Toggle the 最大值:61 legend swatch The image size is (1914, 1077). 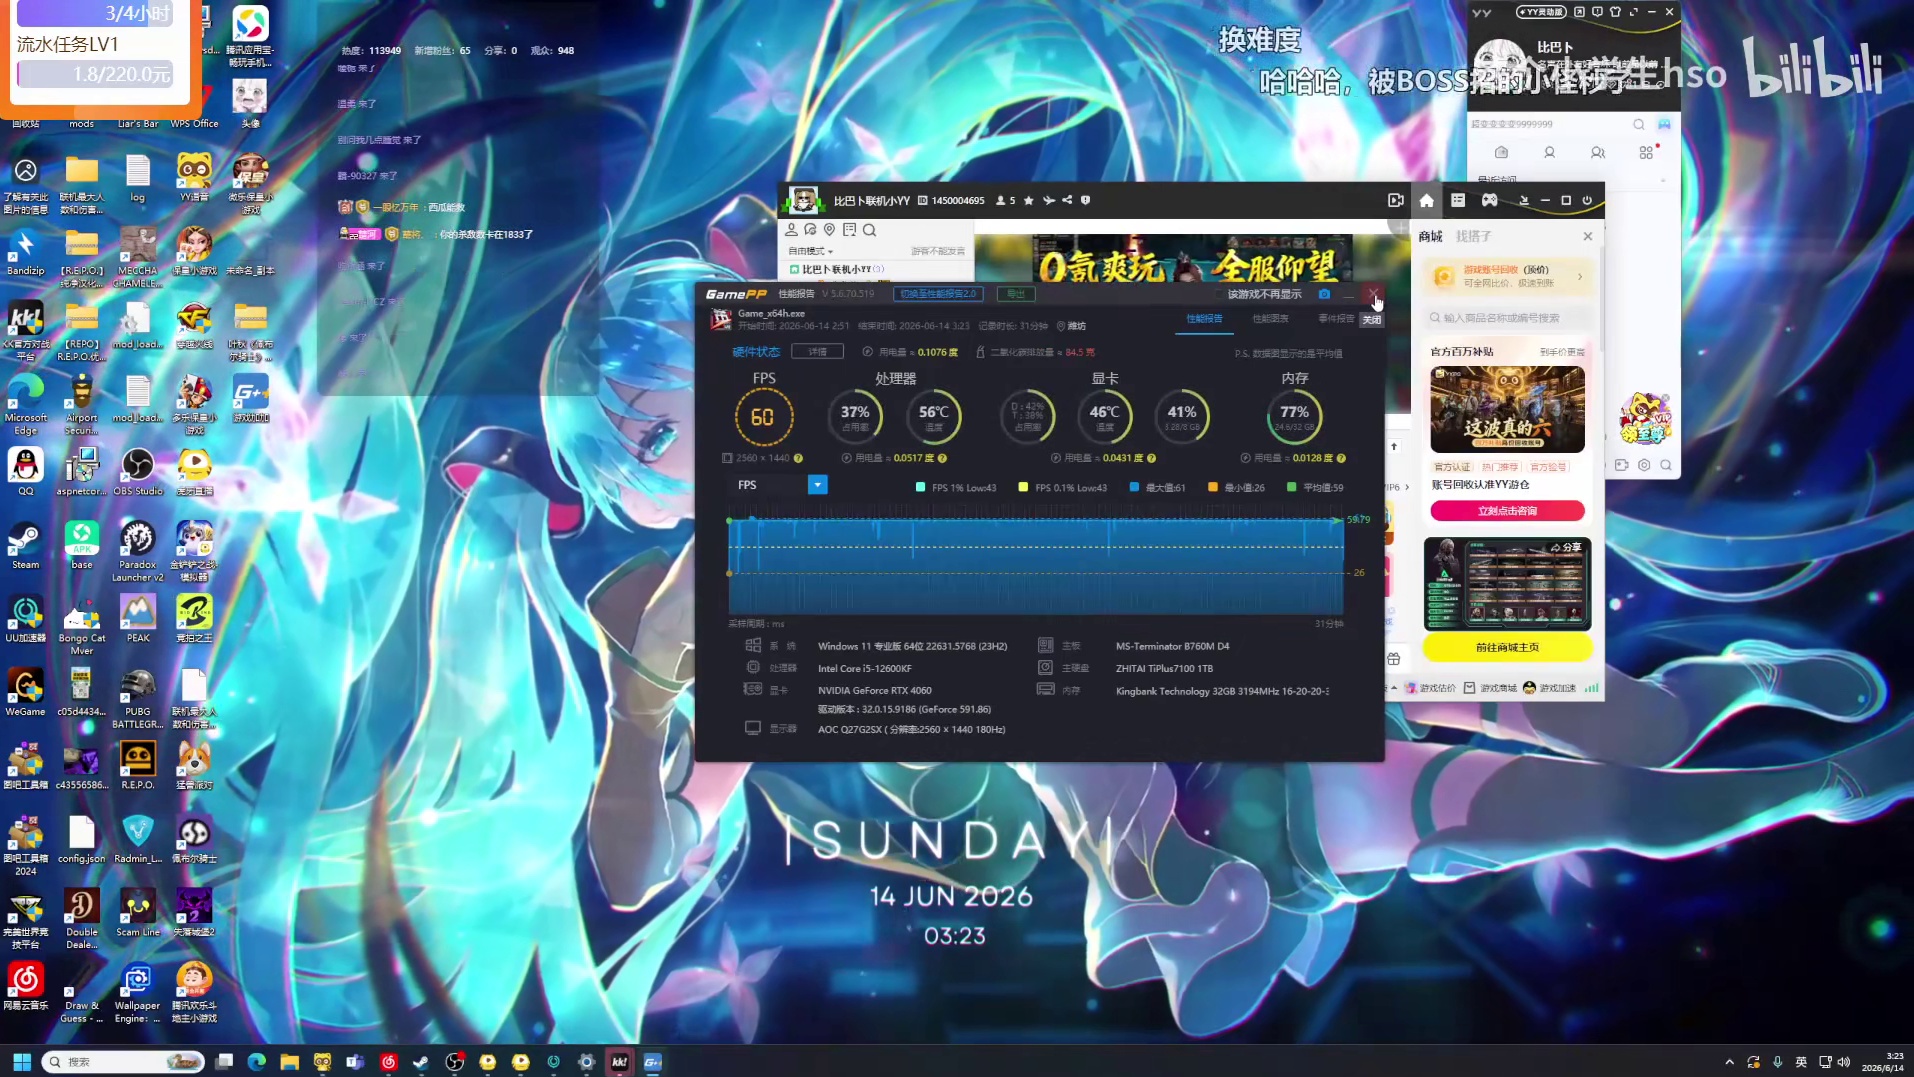click(x=1134, y=488)
